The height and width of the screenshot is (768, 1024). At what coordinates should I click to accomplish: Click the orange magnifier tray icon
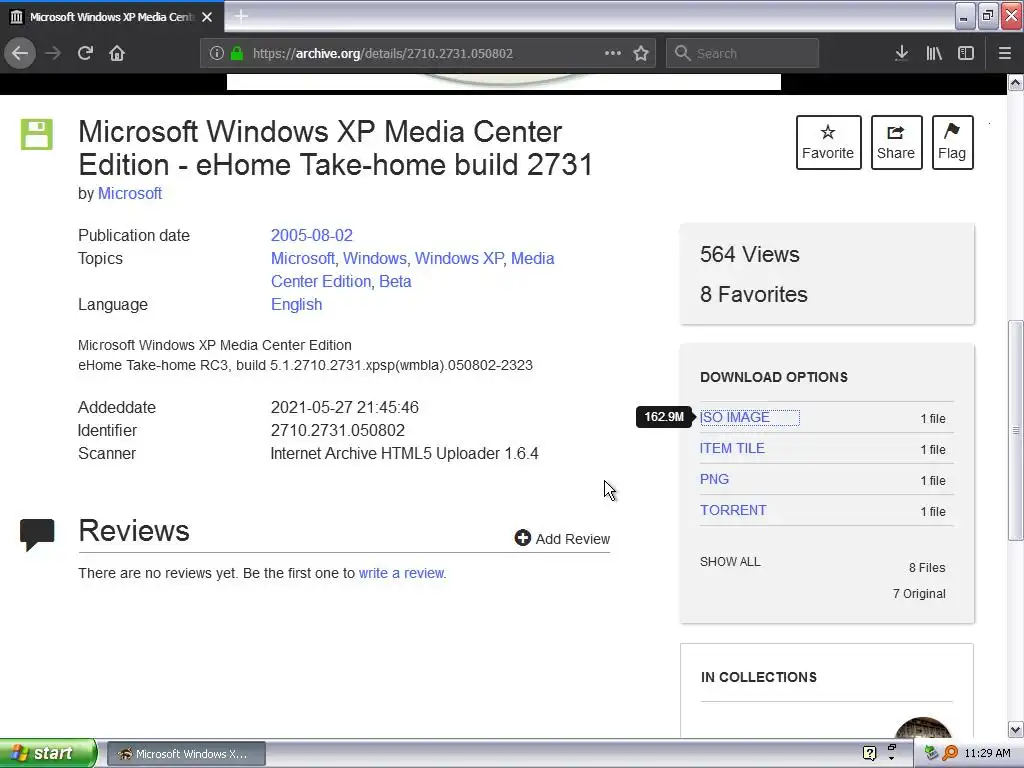[x=950, y=754]
